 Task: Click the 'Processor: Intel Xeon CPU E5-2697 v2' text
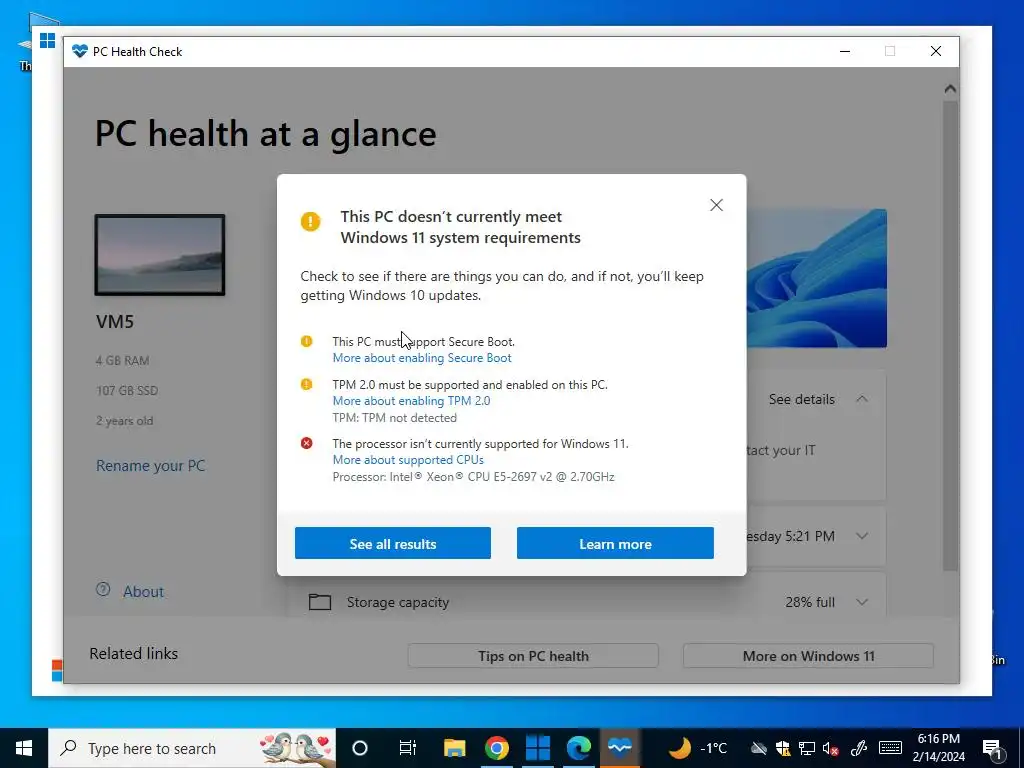tap(473, 477)
